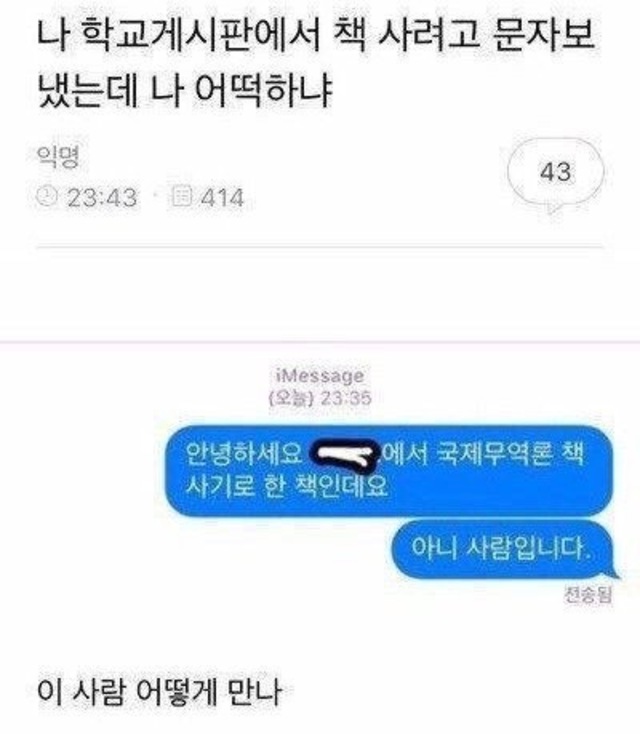Screen dimensions: 640x734
Task: Tap the iMessage header label
Action: coord(320,376)
